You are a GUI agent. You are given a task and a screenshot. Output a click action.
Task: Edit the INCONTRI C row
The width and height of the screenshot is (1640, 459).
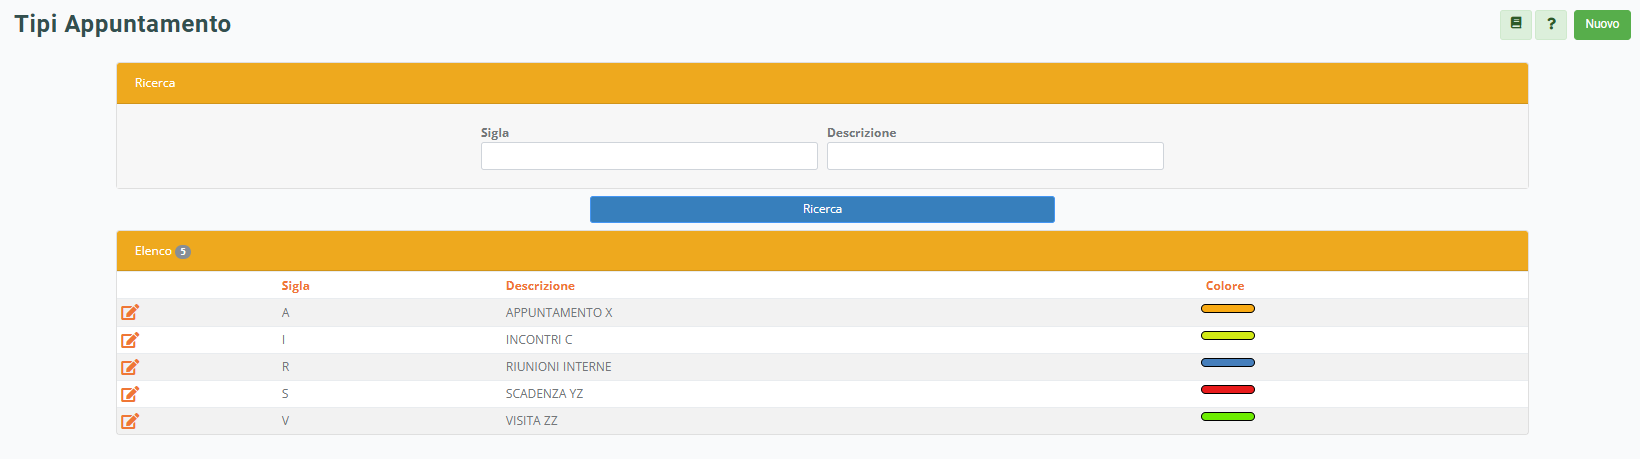pos(130,340)
